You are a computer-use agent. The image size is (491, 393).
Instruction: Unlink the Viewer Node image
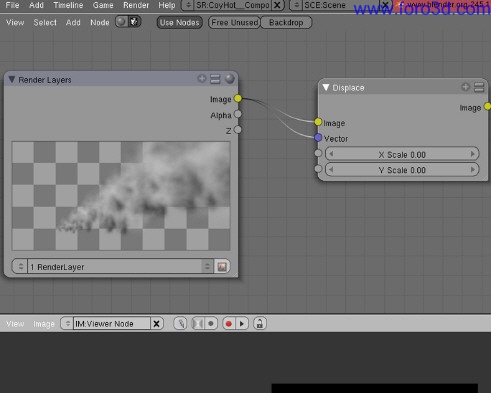pyautogui.click(x=156, y=324)
